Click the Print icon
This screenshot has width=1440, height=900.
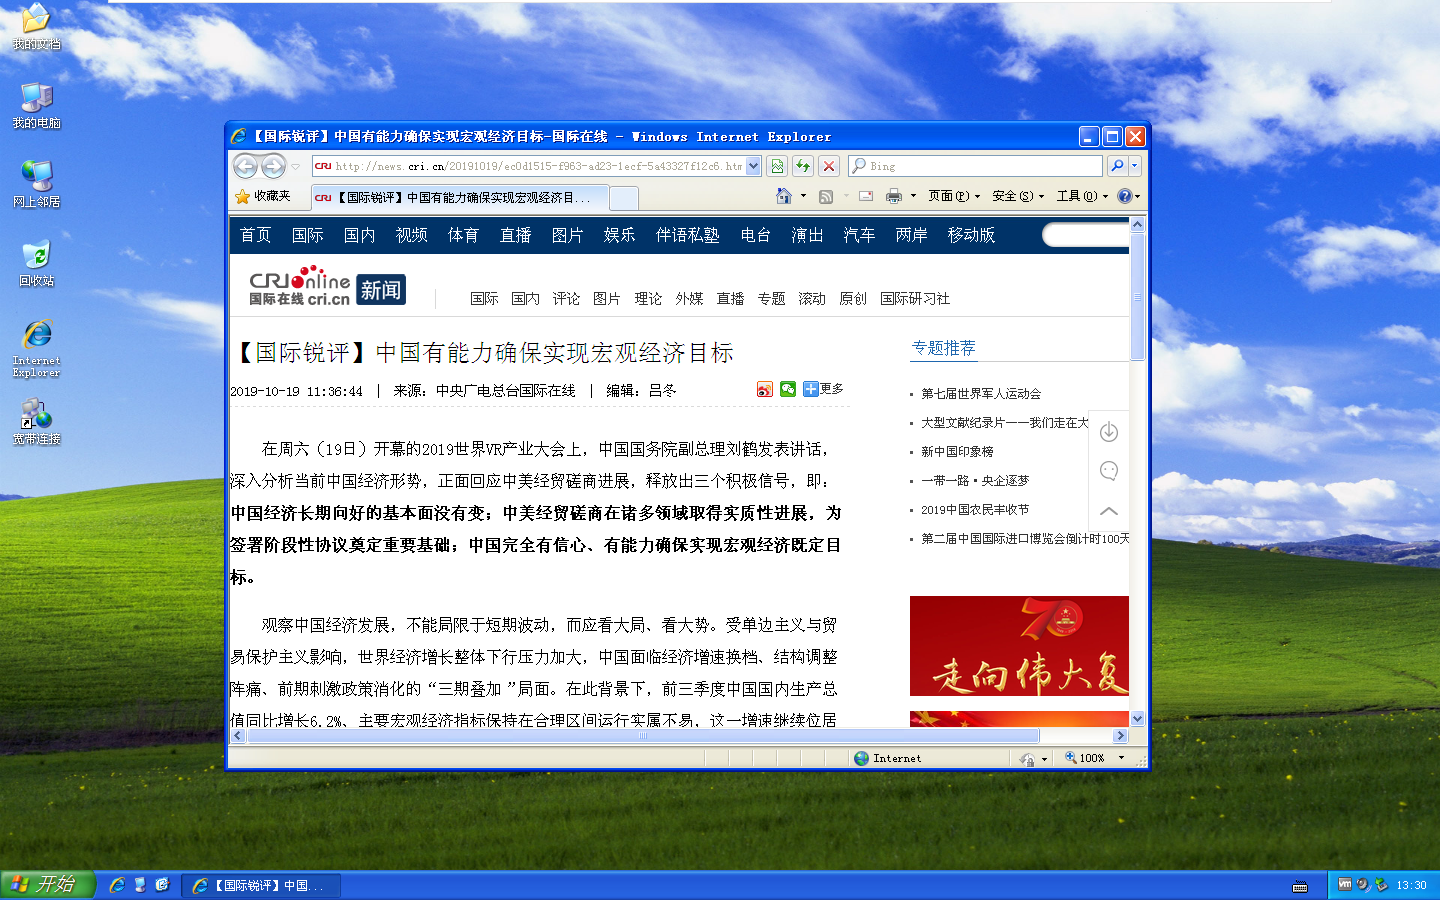[894, 196]
